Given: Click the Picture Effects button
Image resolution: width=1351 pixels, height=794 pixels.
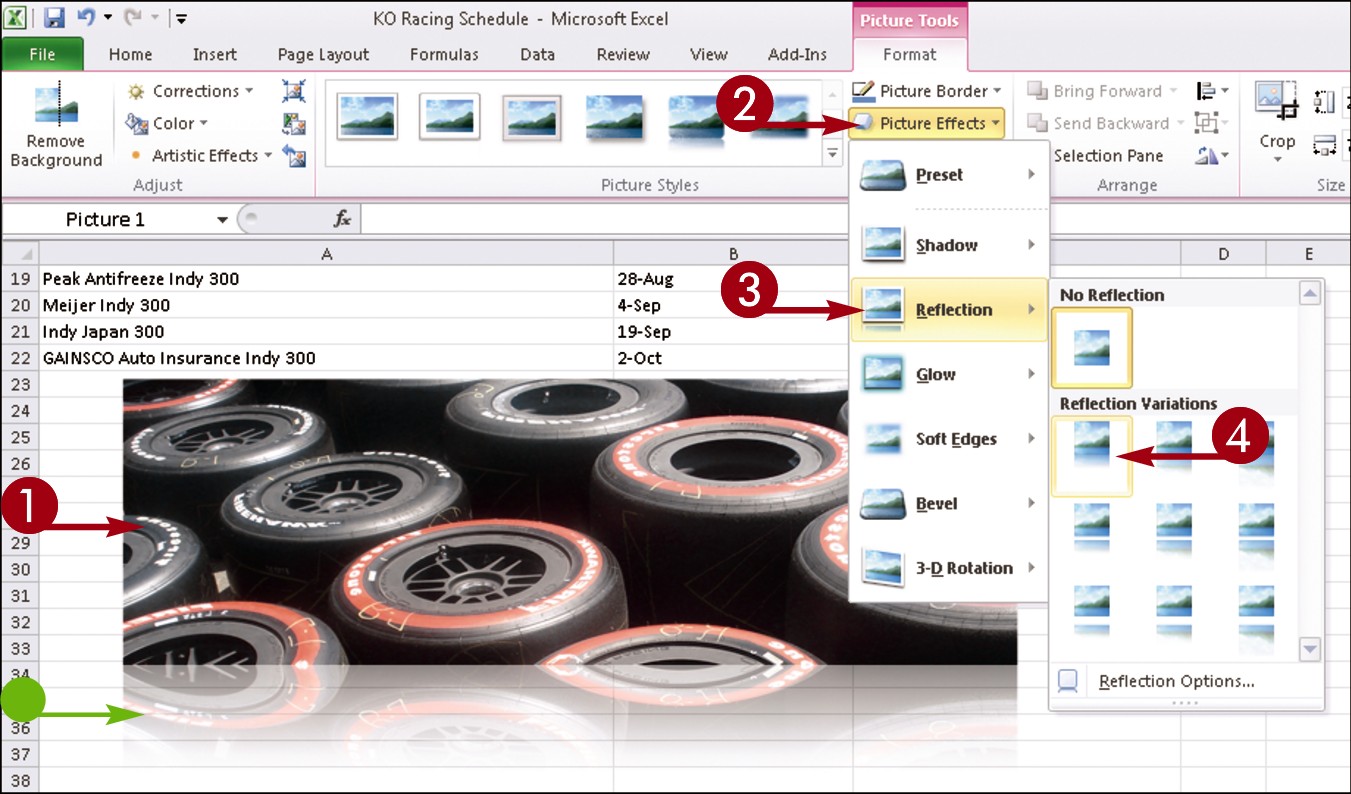Looking at the screenshot, I should [x=926, y=123].
